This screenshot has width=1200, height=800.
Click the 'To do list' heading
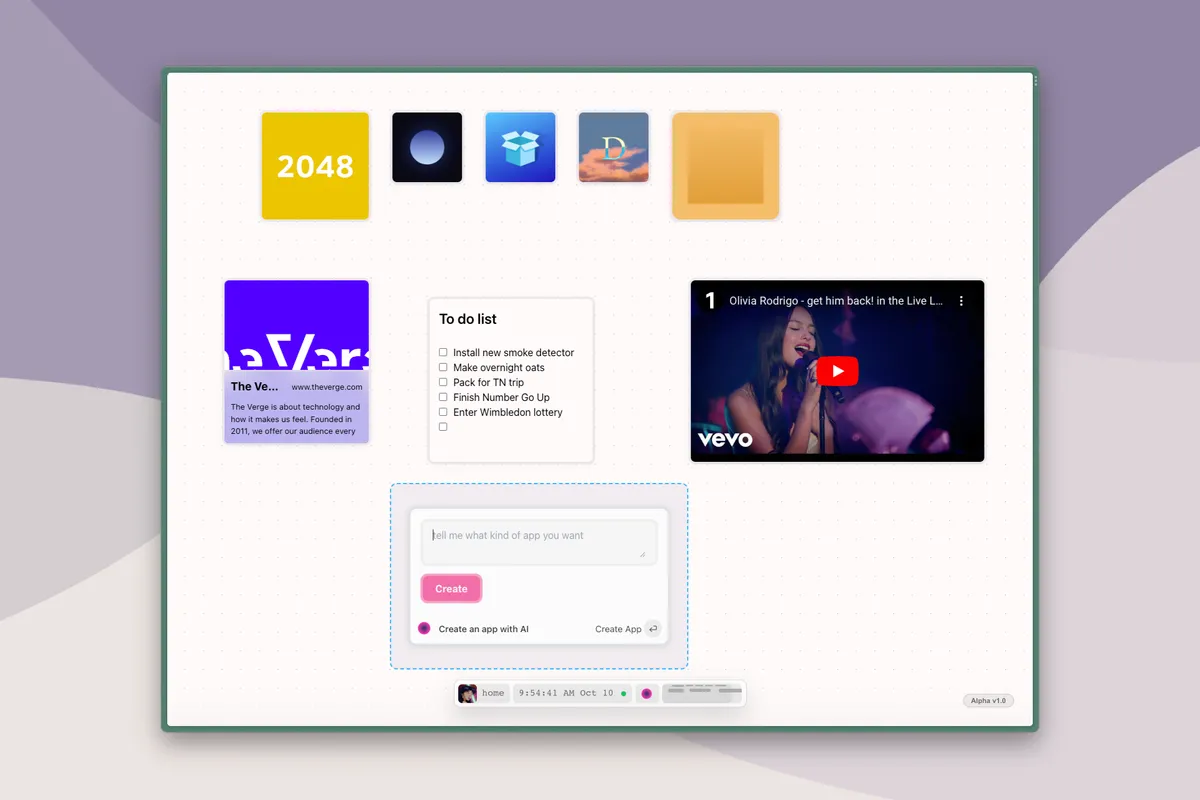click(468, 319)
